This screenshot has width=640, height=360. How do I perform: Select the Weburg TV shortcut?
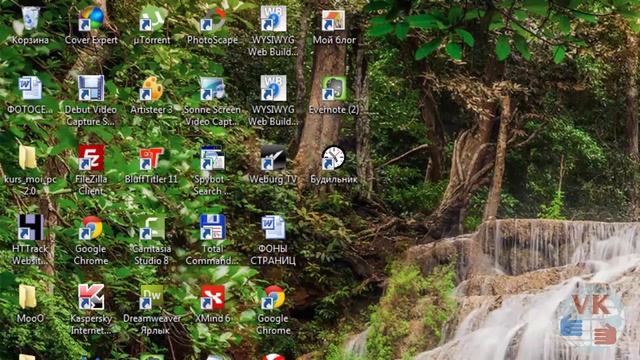click(x=273, y=158)
